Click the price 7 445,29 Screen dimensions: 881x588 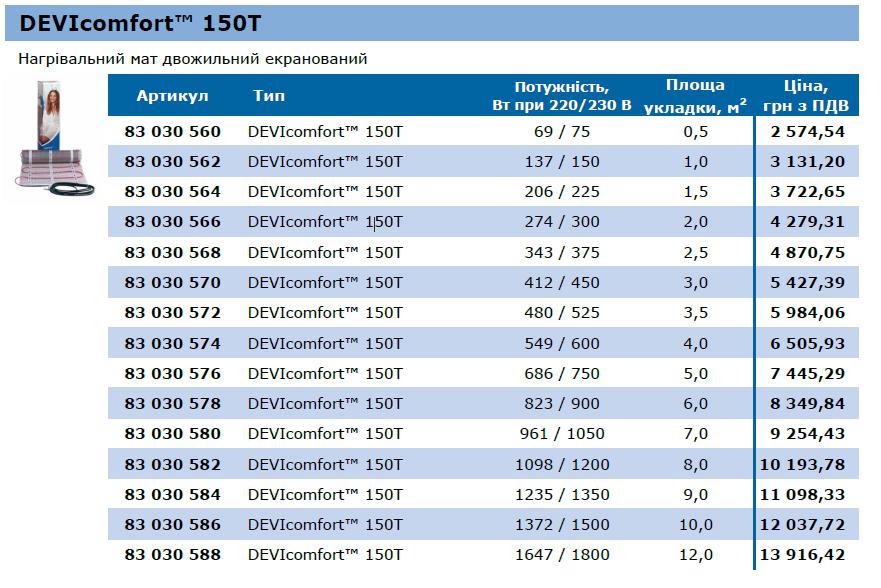coord(807,374)
